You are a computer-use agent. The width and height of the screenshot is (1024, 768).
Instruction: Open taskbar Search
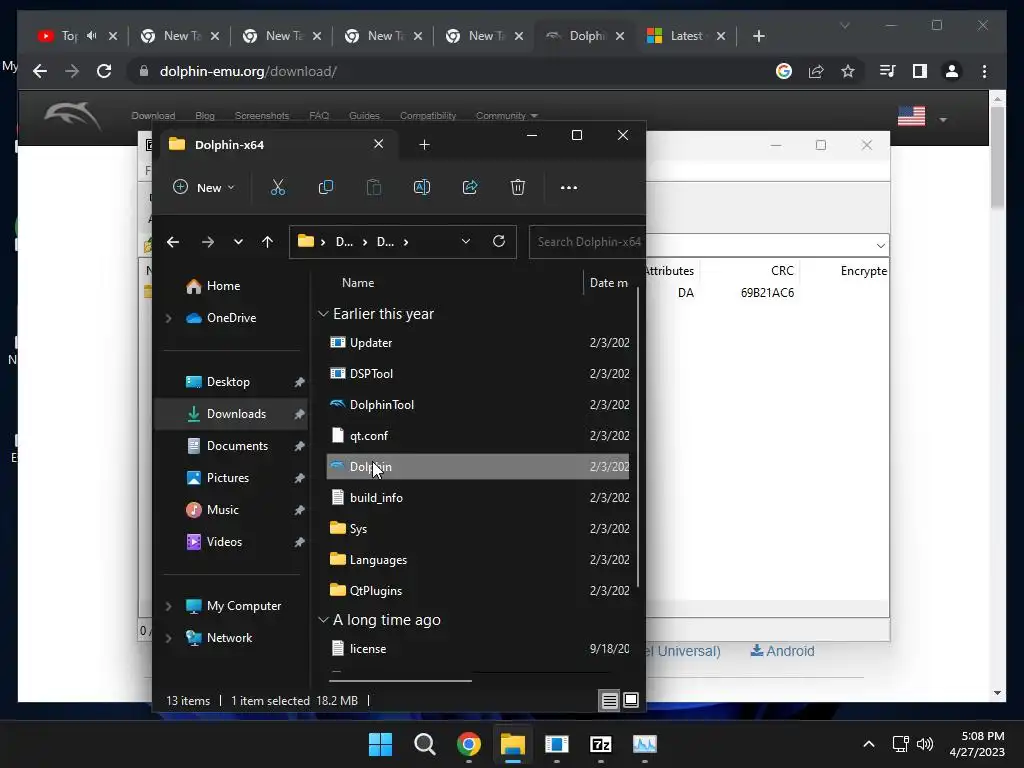[424, 744]
